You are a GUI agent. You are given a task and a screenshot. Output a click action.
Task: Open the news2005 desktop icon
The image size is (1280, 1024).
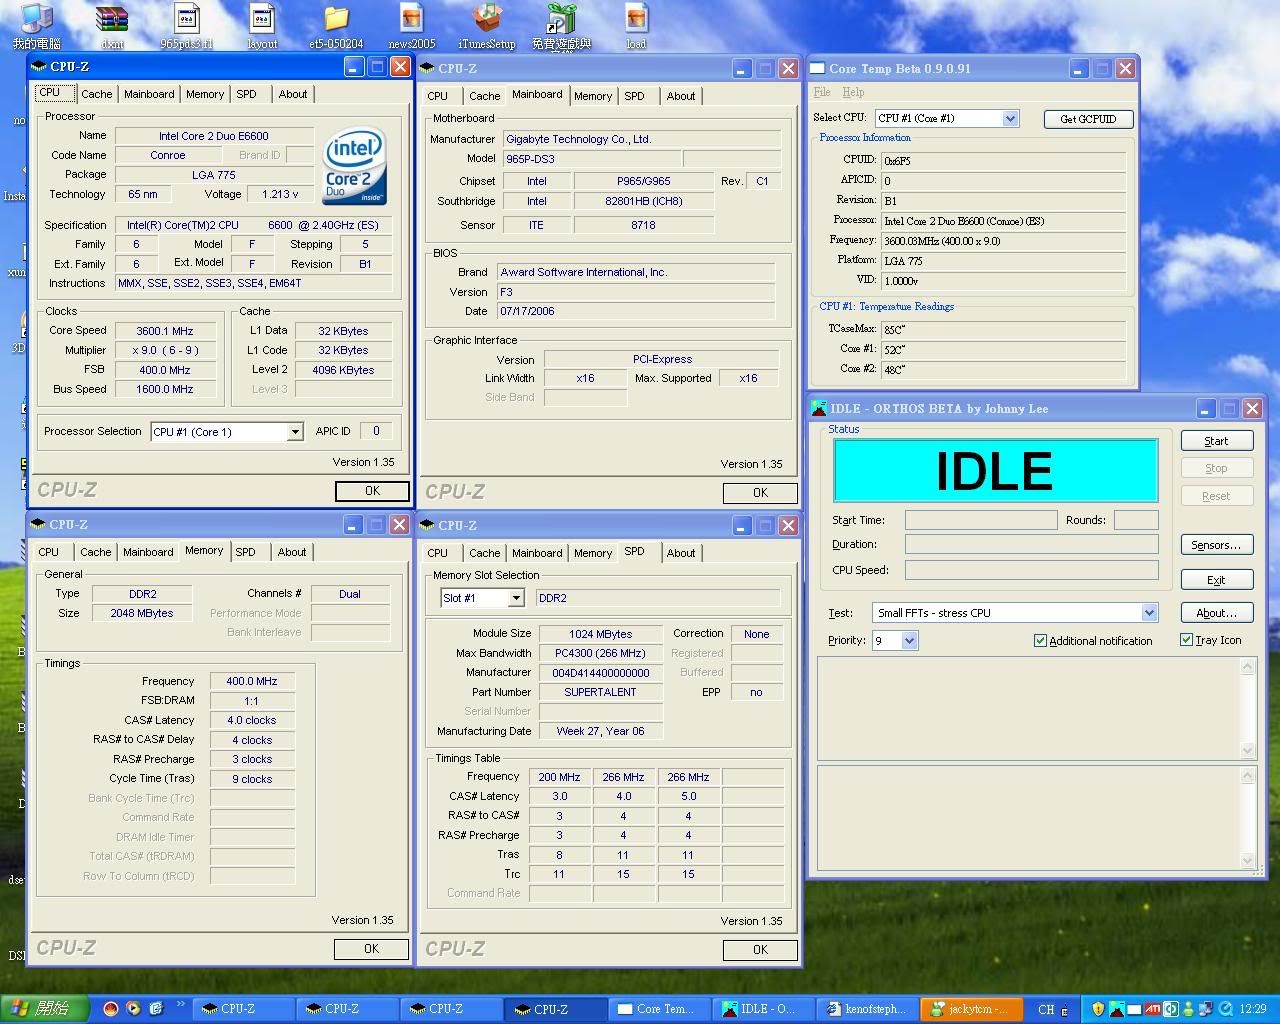click(x=411, y=22)
